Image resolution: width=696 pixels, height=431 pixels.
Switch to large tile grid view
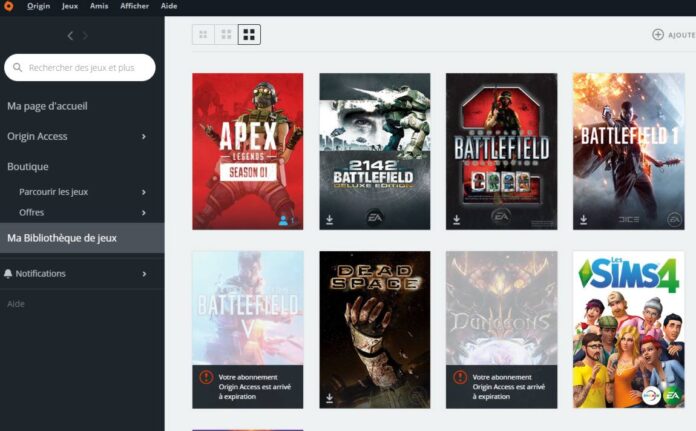click(x=249, y=35)
